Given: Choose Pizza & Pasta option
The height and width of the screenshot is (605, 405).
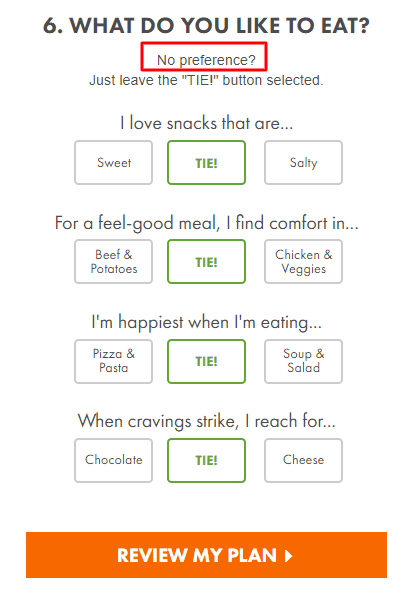Looking at the screenshot, I should (113, 361).
